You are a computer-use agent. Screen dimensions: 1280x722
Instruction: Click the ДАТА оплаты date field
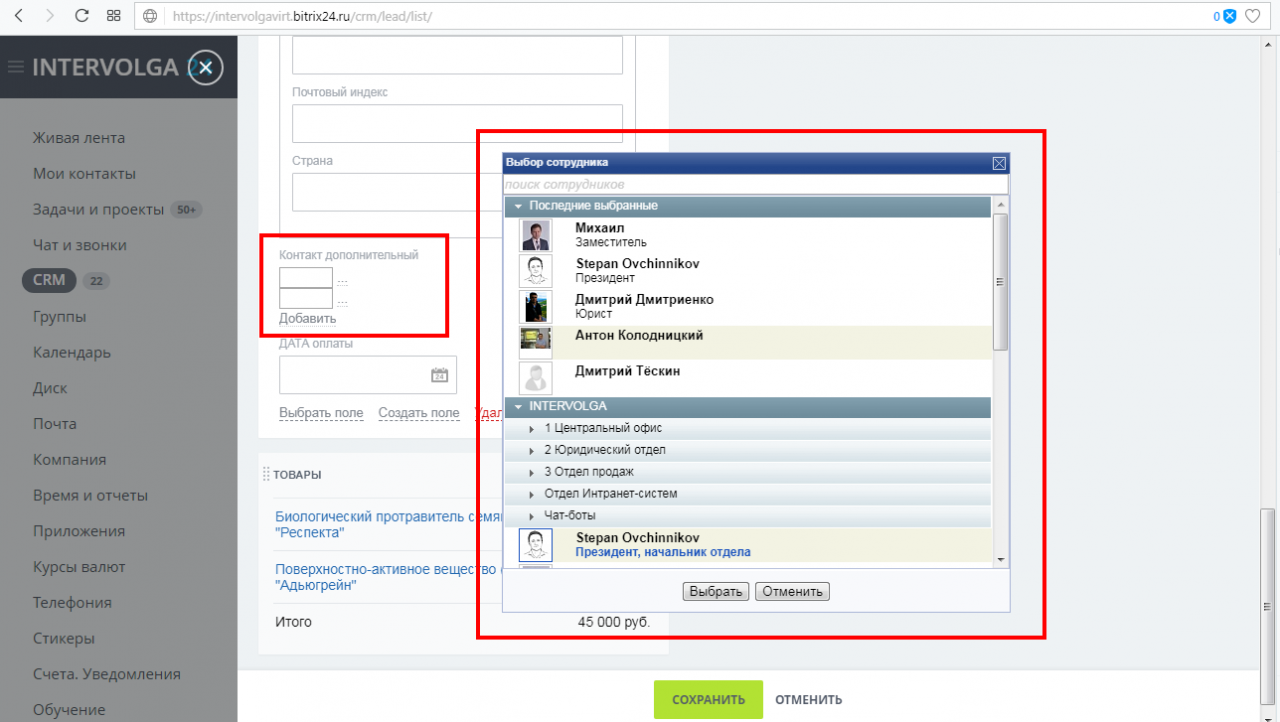[x=368, y=375]
